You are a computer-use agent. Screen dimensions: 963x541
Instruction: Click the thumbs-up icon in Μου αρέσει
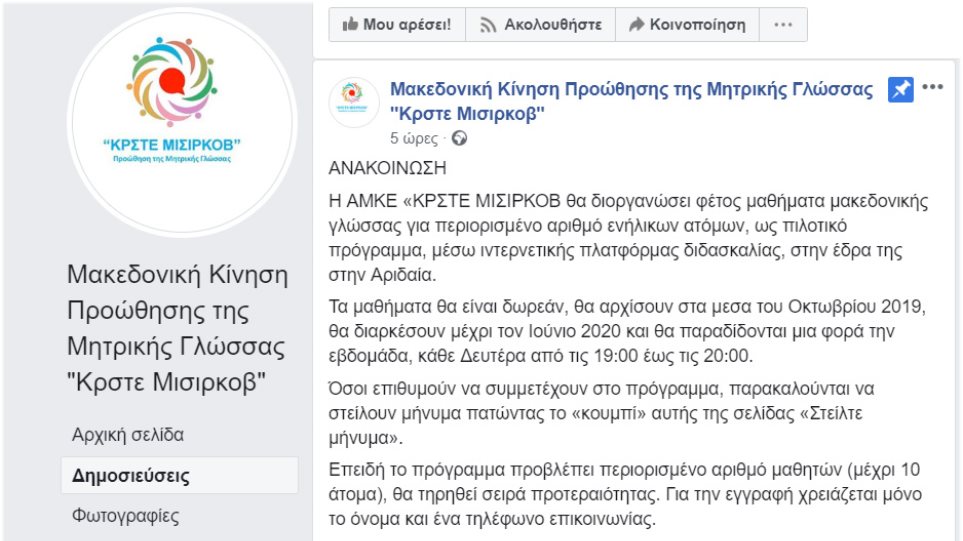(x=350, y=24)
